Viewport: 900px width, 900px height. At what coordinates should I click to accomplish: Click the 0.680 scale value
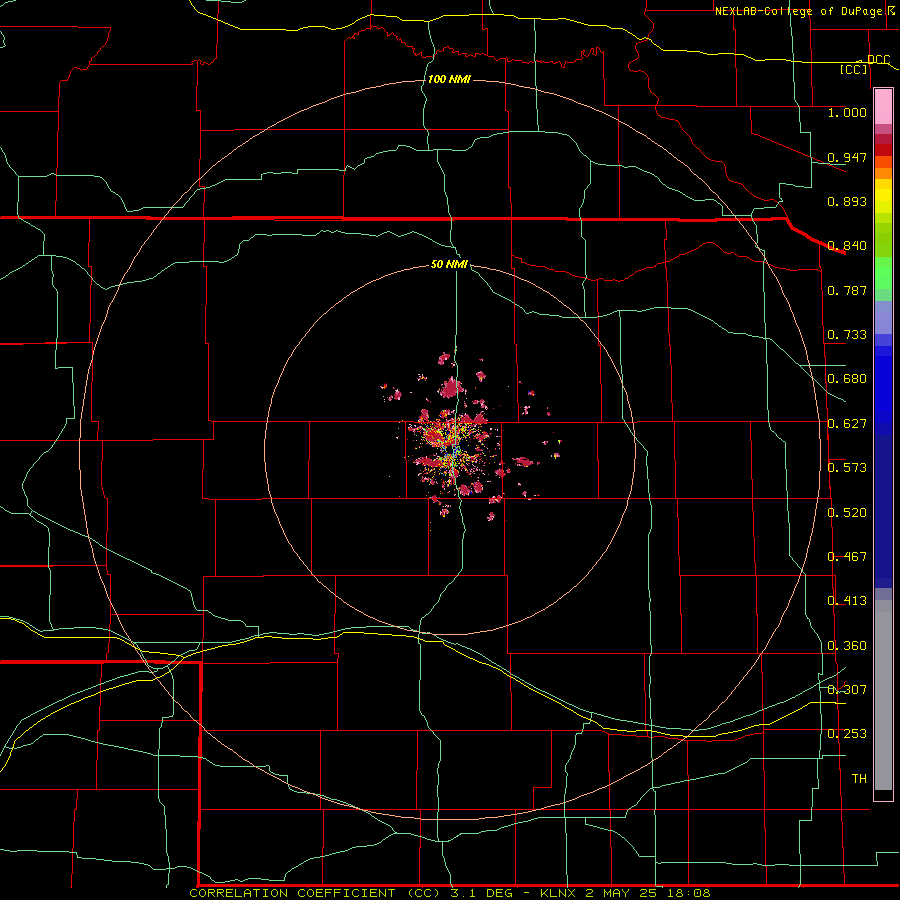[847, 379]
